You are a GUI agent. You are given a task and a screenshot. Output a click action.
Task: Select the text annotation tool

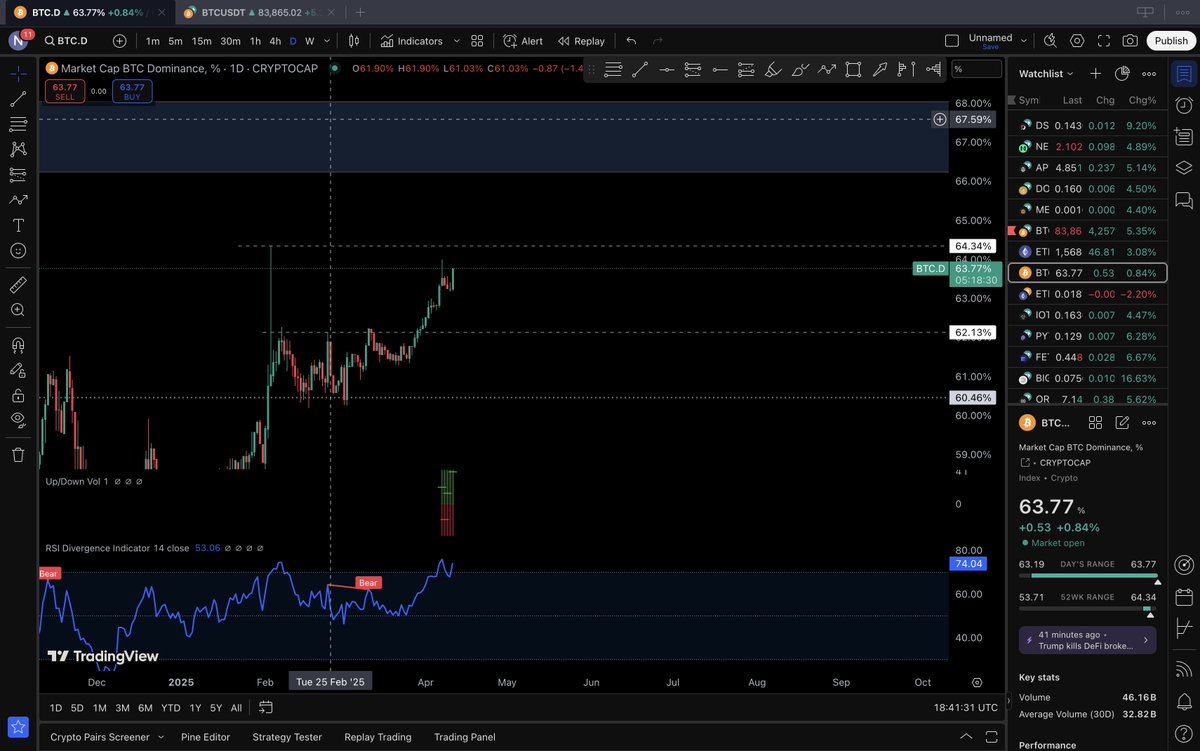coord(18,225)
